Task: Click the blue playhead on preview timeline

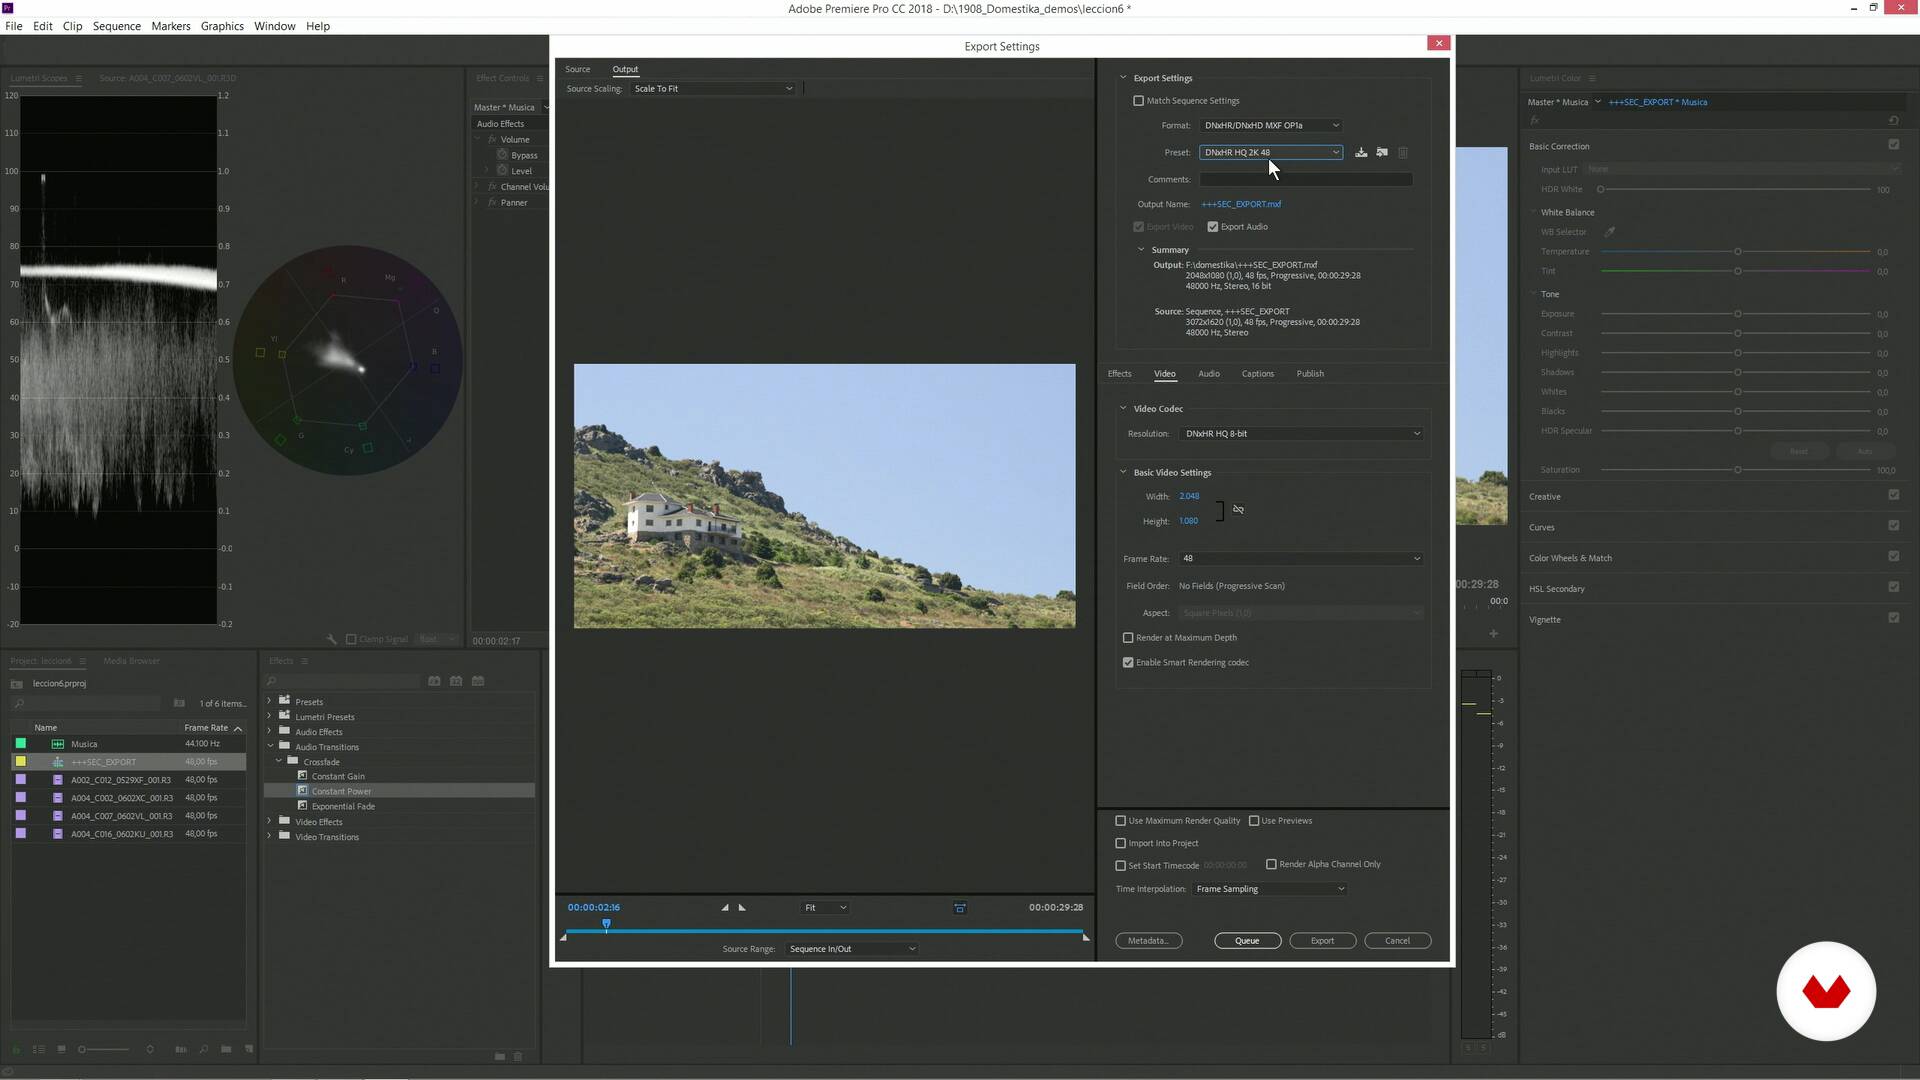Action: (606, 924)
